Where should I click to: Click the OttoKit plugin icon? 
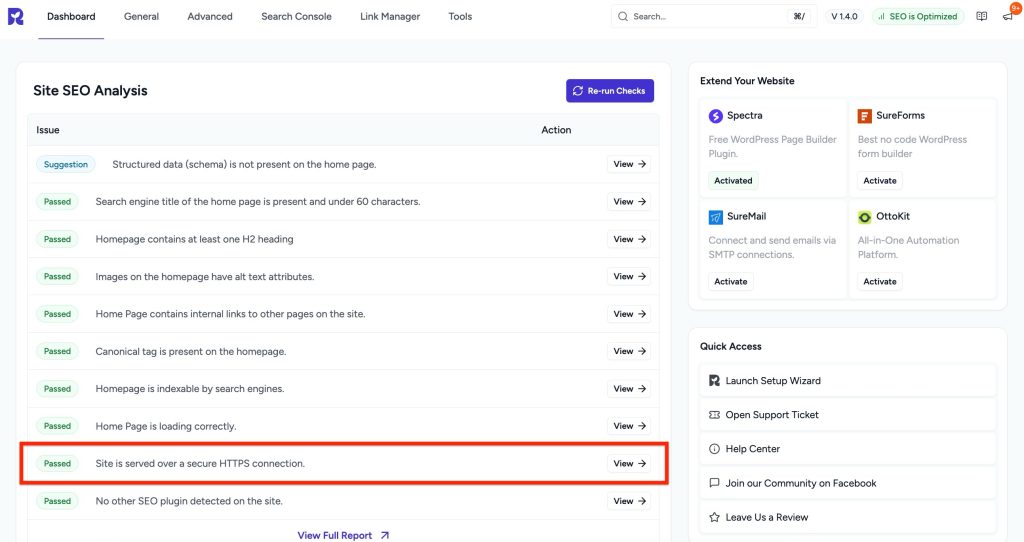tap(865, 217)
